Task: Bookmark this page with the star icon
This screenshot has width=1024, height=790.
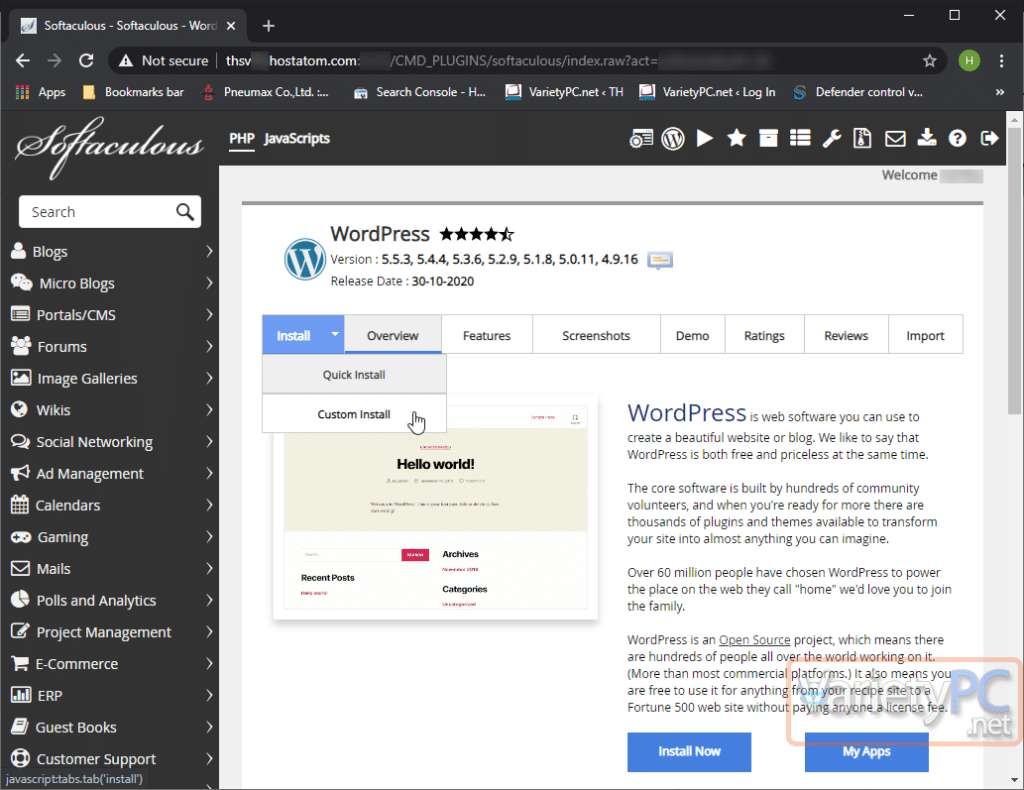Action: 929,61
